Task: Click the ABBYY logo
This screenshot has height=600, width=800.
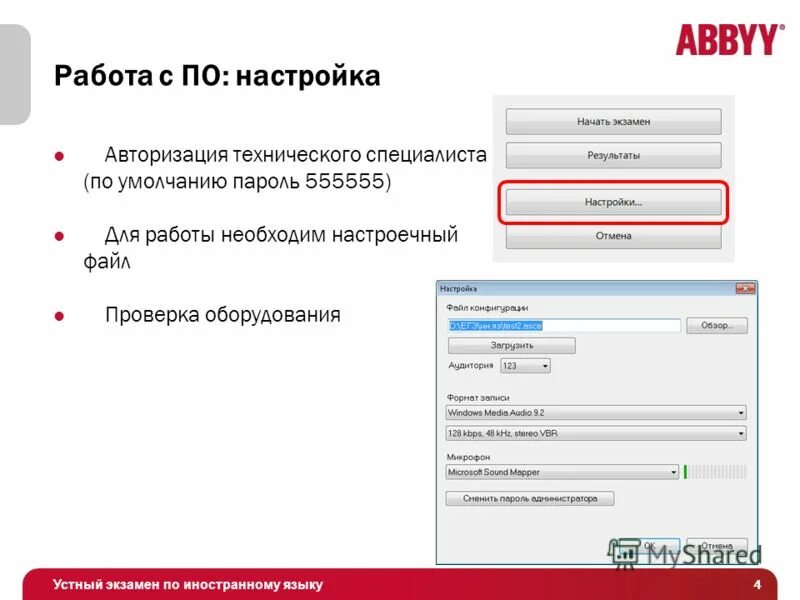Action: click(x=726, y=33)
